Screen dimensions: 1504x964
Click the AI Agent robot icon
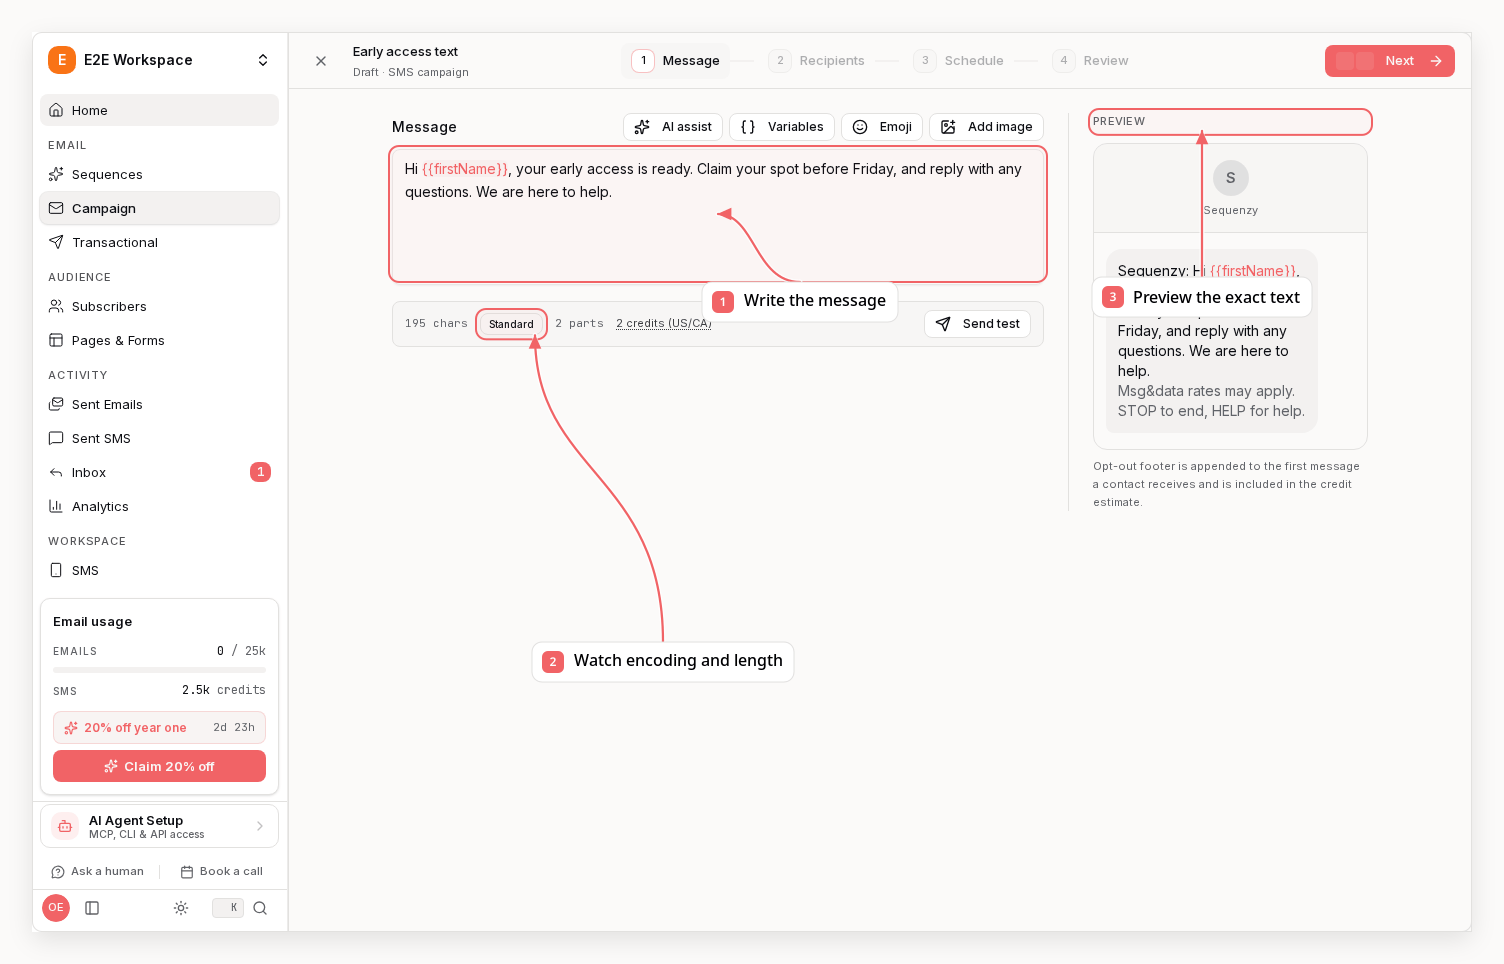pyautogui.click(x=65, y=826)
